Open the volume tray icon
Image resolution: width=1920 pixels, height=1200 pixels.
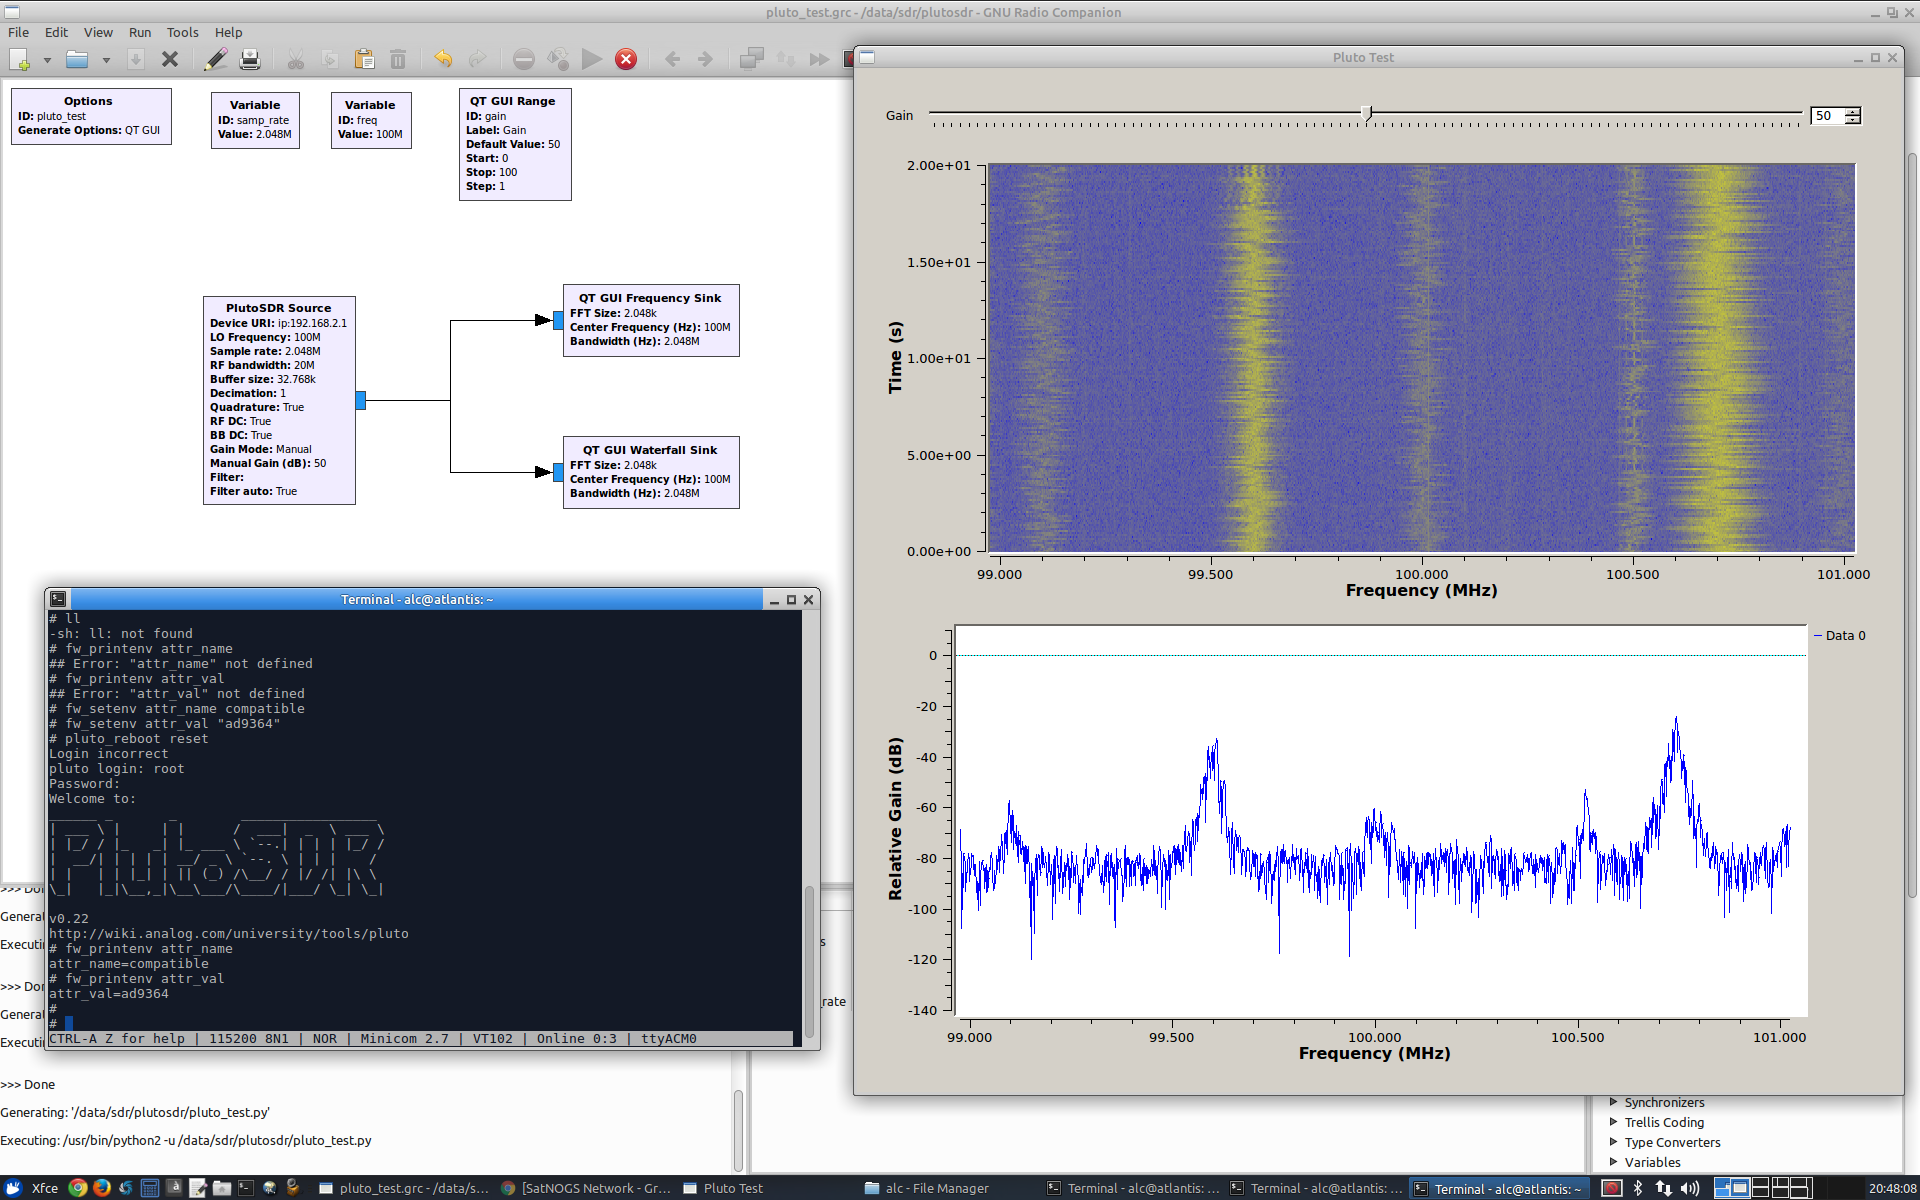tap(1690, 1188)
